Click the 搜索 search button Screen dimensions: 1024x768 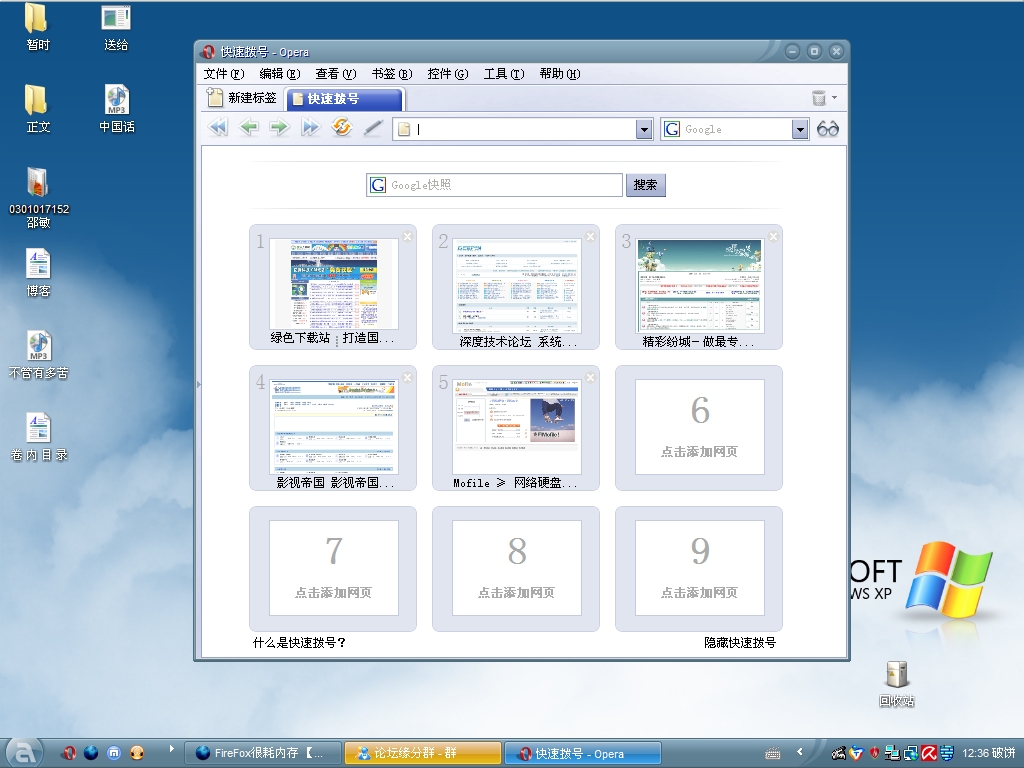pos(645,185)
